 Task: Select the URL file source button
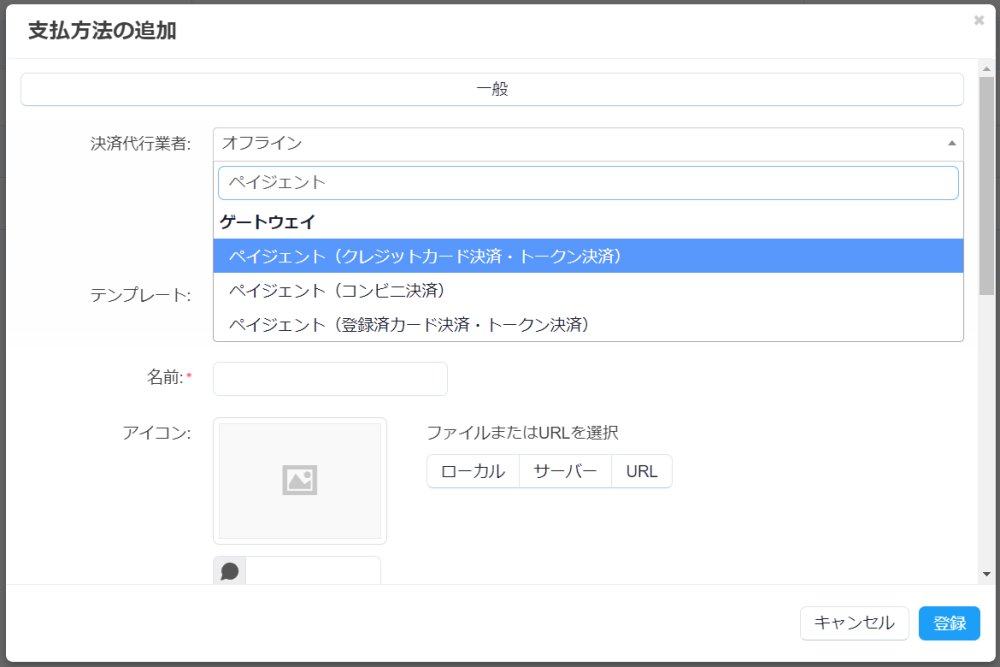[x=642, y=471]
